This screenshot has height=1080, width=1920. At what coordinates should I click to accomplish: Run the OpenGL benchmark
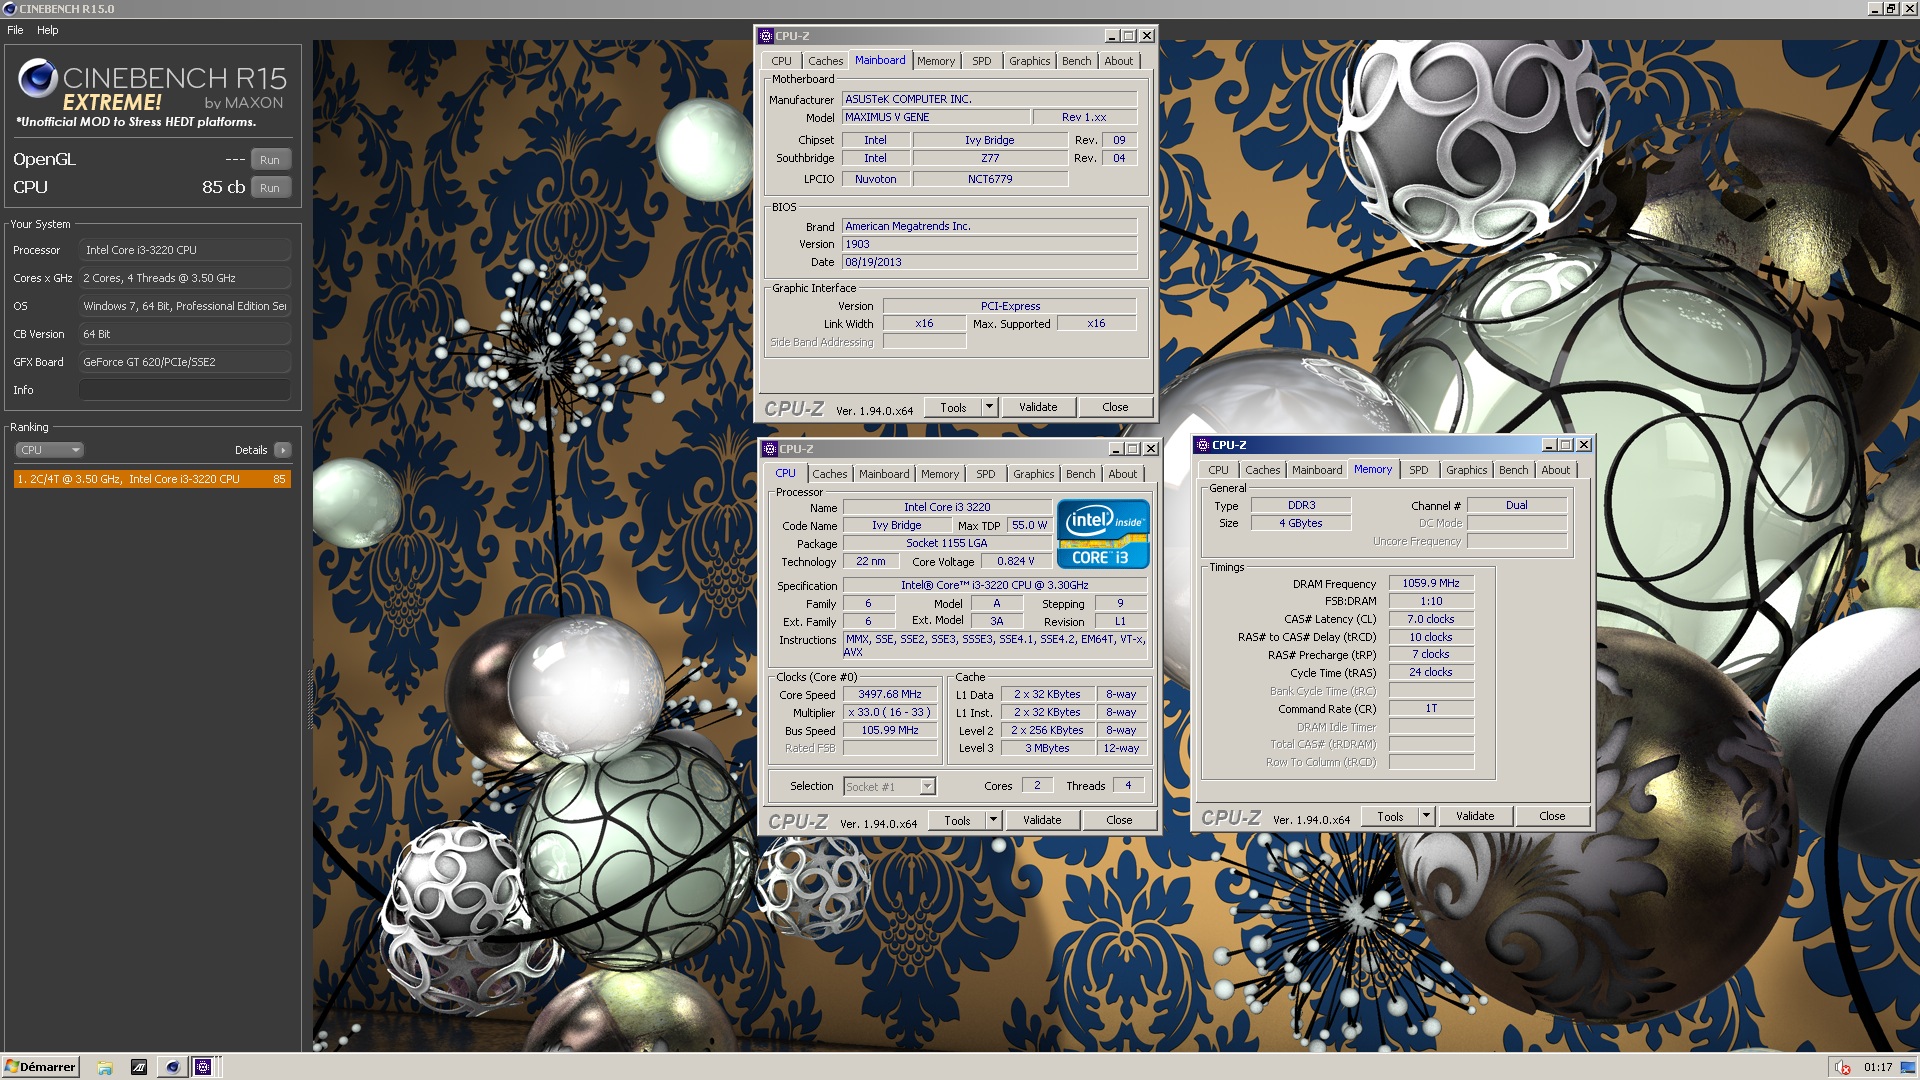270,160
